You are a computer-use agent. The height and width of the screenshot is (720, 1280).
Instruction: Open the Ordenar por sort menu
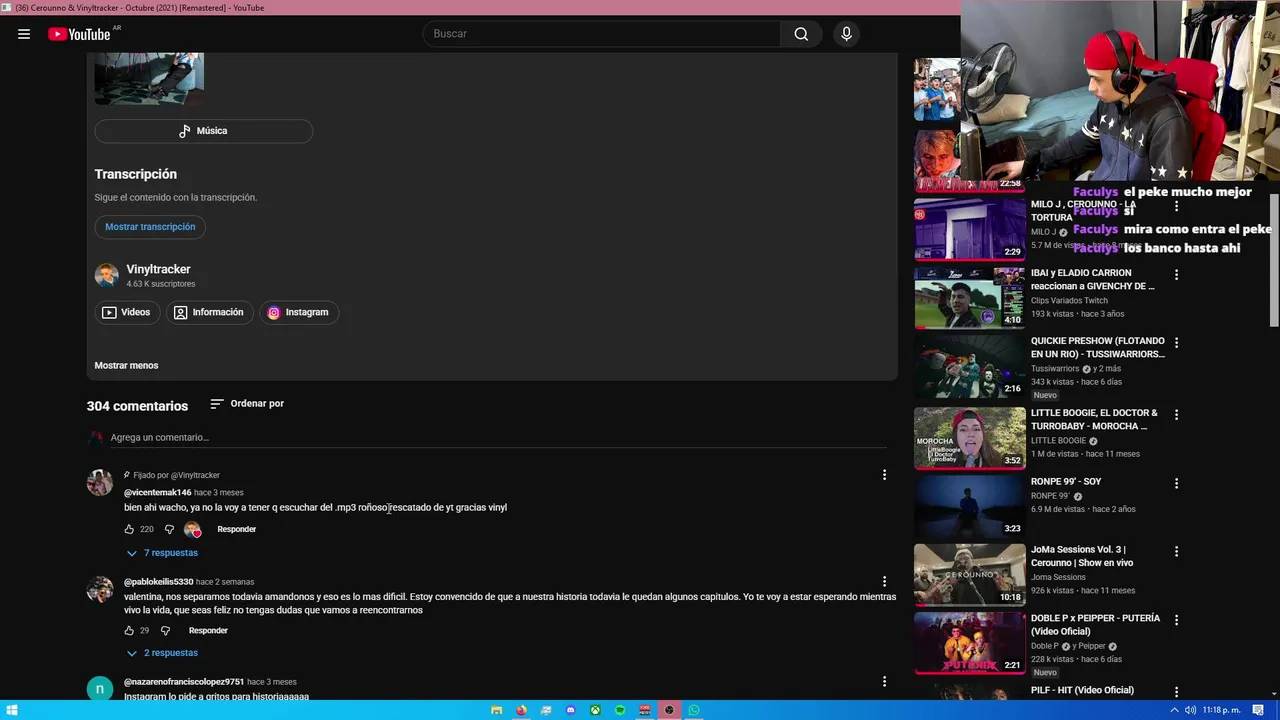click(x=247, y=404)
